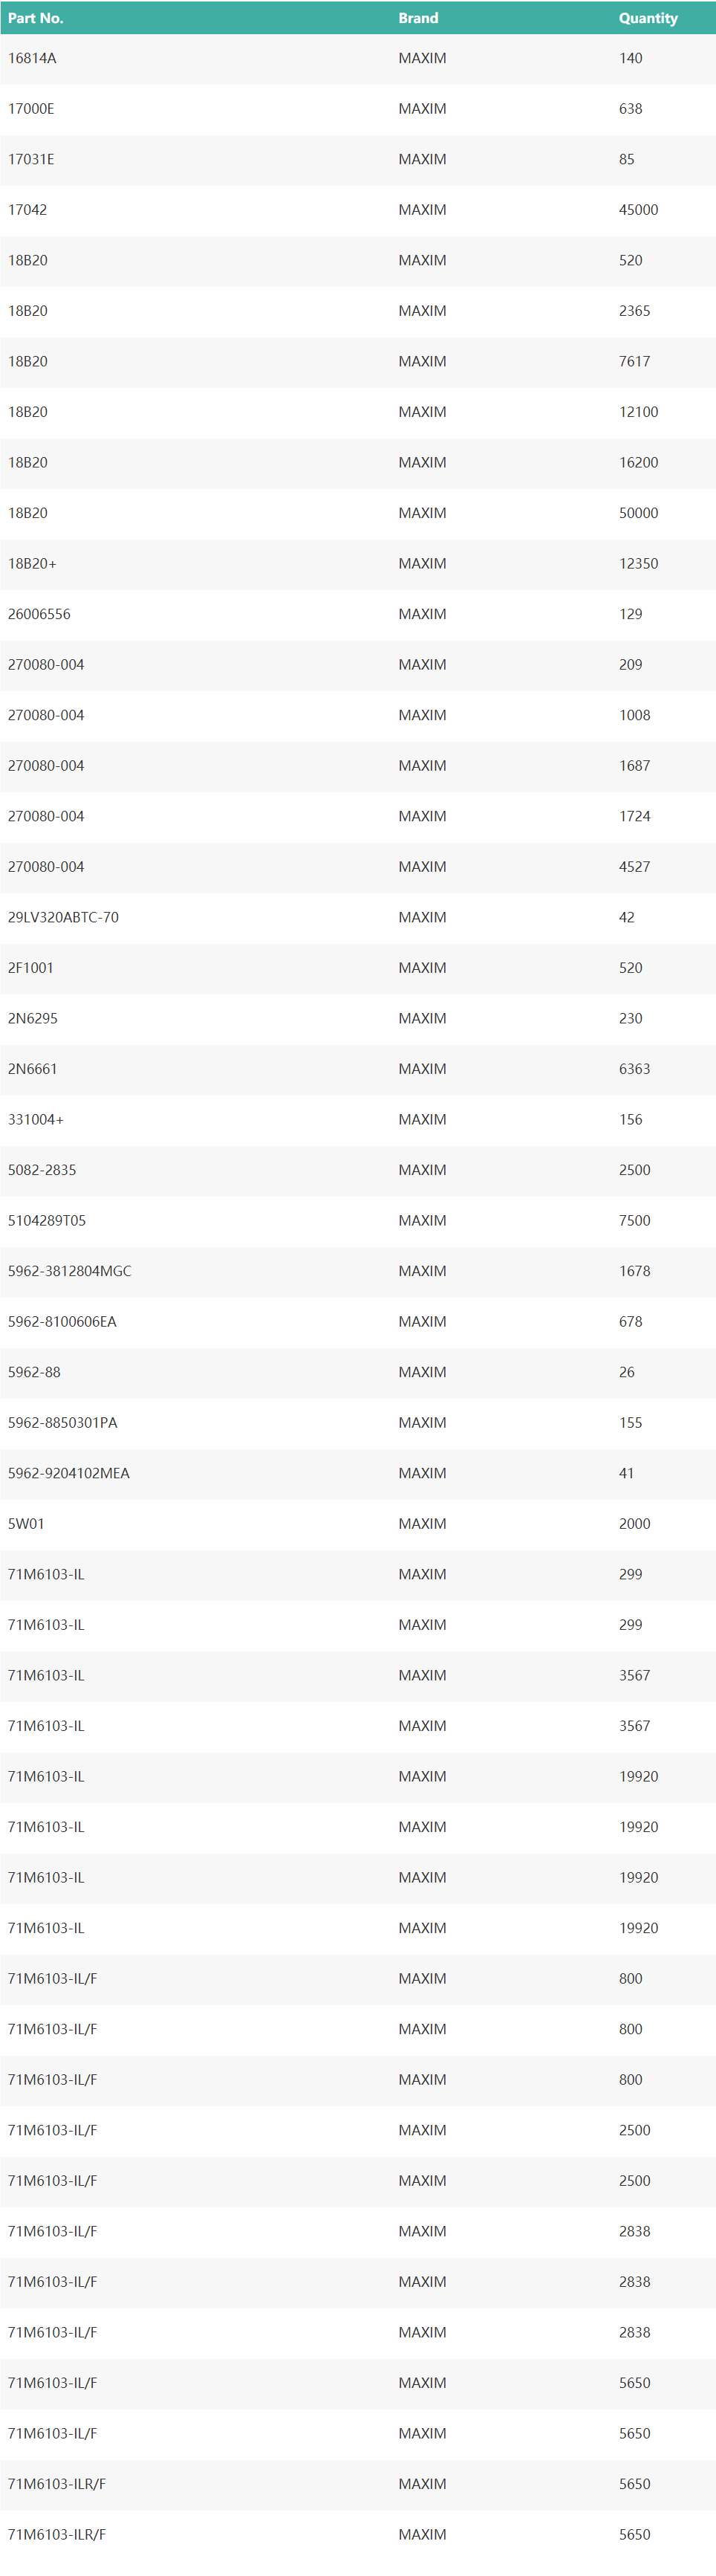Screen dimensions: 716x2576
Task: Click the quantity value 45000
Action: (638, 210)
